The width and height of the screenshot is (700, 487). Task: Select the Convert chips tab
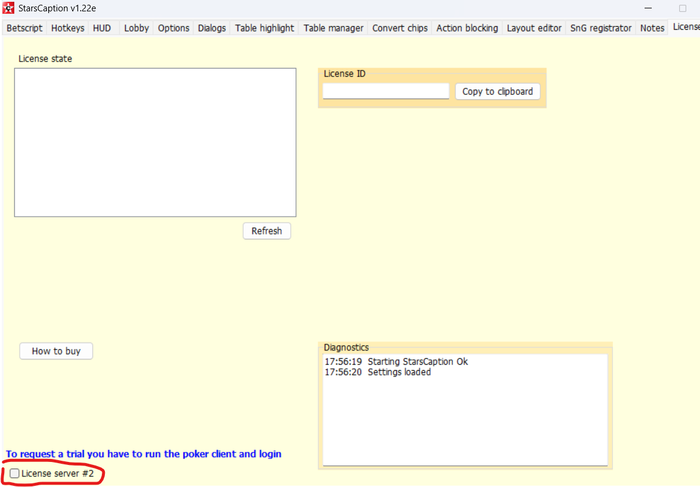tap(400, 28)
